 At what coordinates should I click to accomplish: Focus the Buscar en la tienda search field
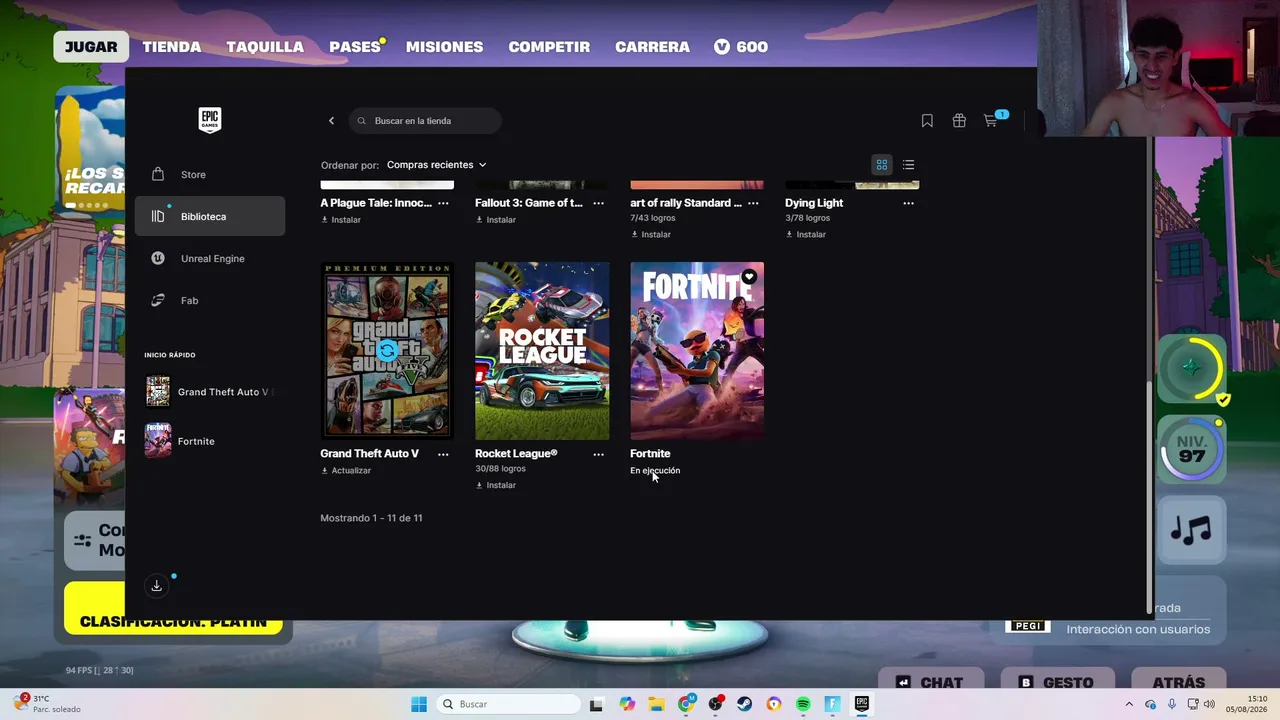(426, 121)
